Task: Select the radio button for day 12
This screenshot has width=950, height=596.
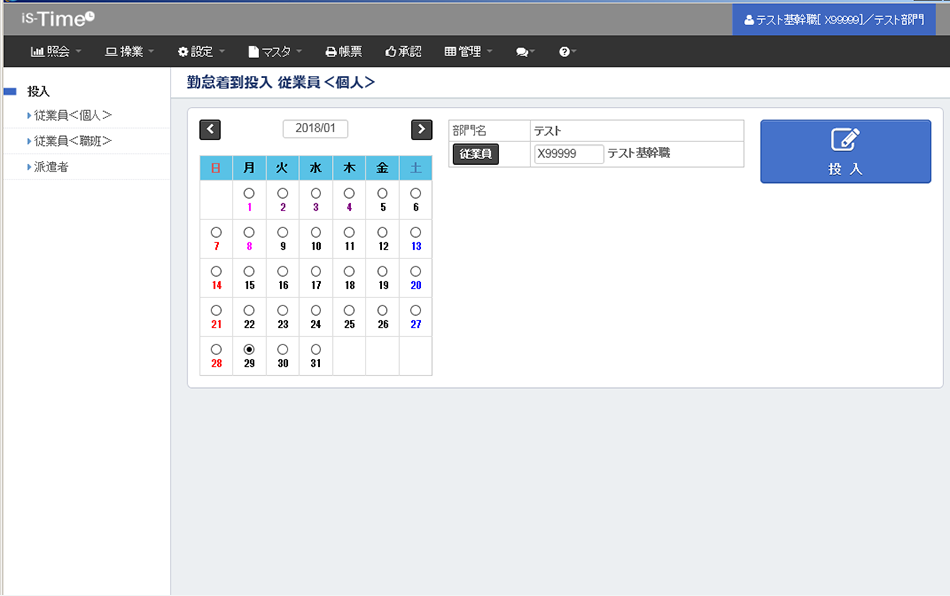Action: point(382,233)
